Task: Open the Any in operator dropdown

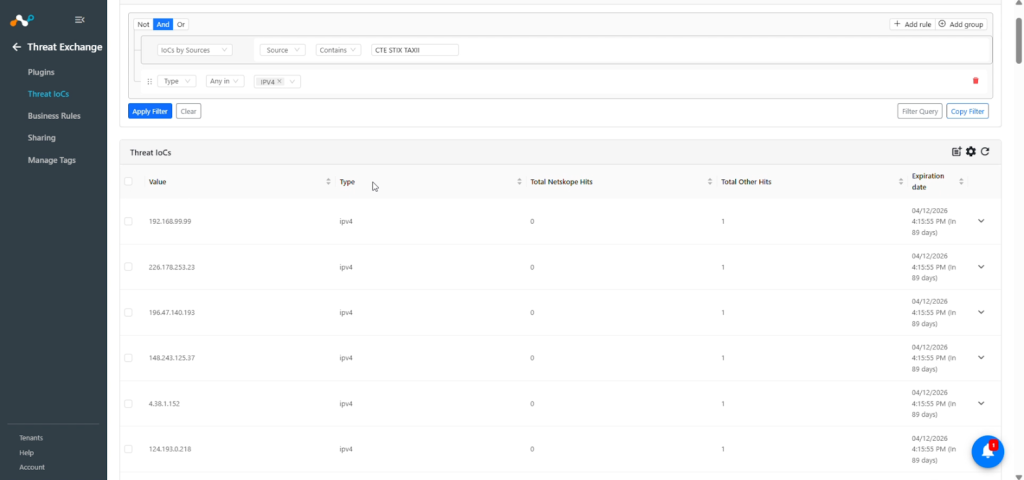Action: click(225, 81)
